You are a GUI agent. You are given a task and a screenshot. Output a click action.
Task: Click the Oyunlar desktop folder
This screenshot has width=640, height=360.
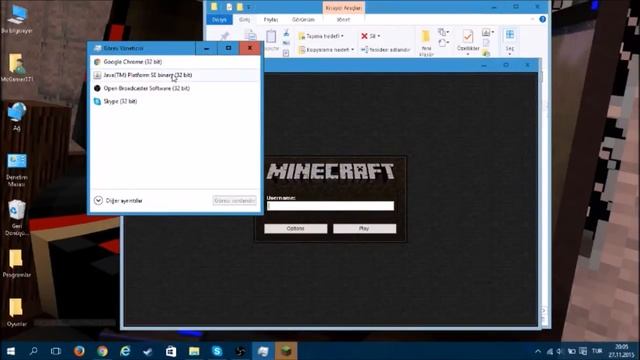click(17, 313)
